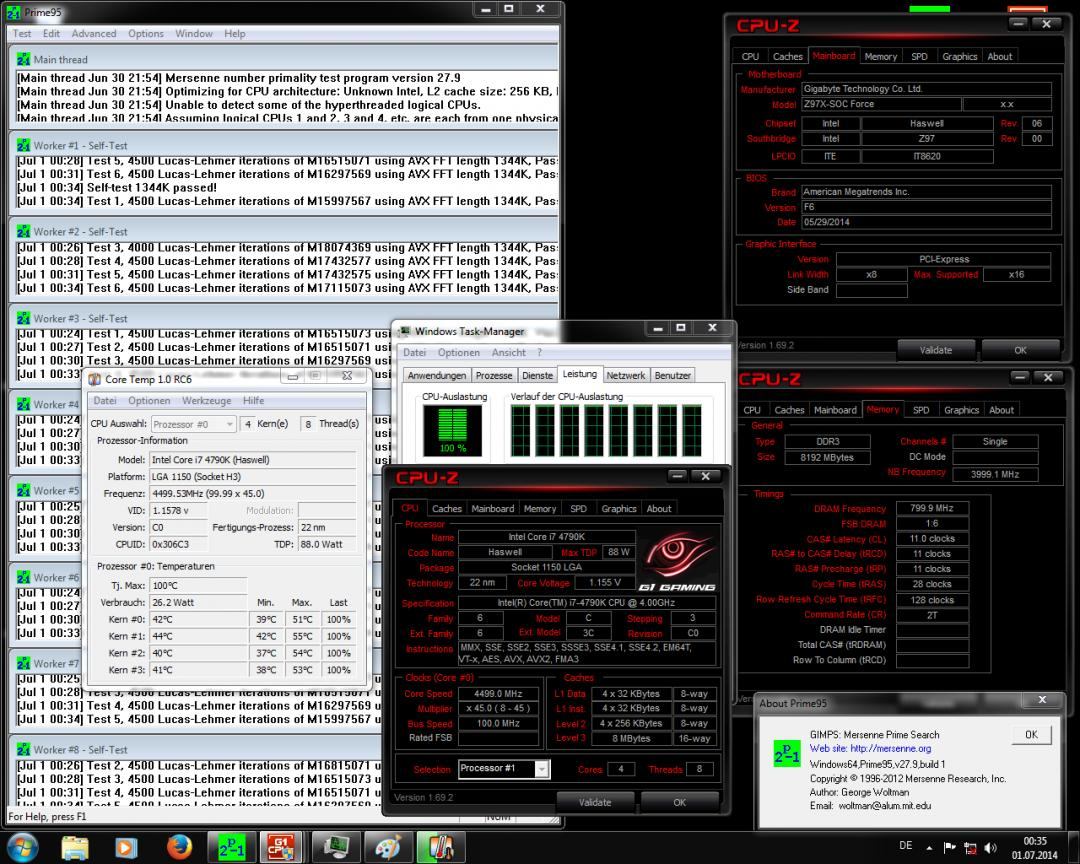Click the '4499.53MHz (99.99 x 45.0)' frequency value

click(253, 493)
